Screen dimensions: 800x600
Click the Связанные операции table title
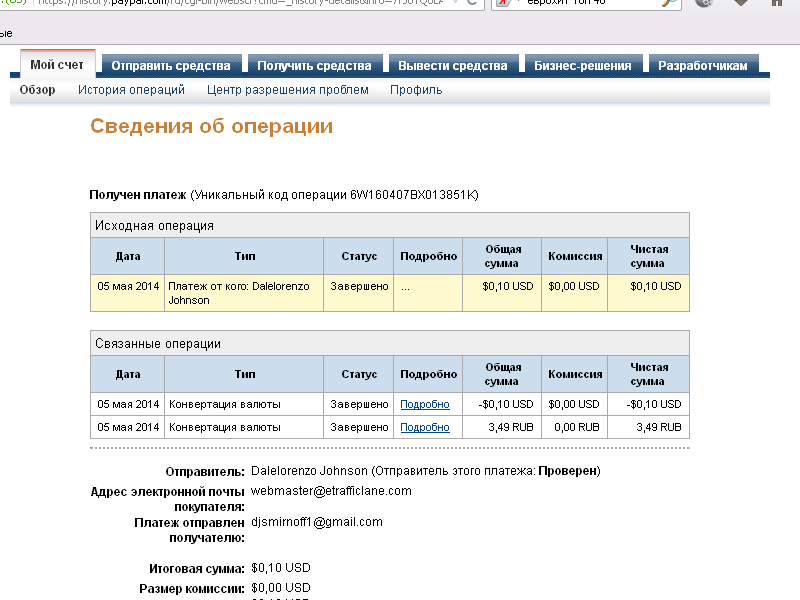pyautogui.click(x=158, y=343)
